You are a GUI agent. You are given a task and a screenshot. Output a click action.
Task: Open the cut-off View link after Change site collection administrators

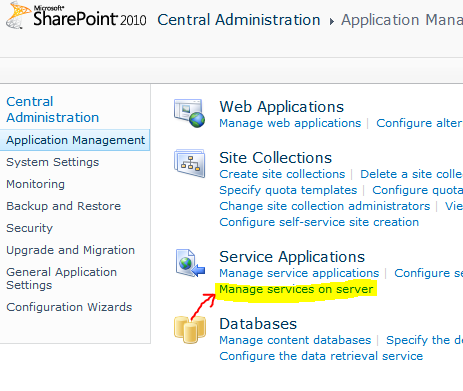coord(454,206)
